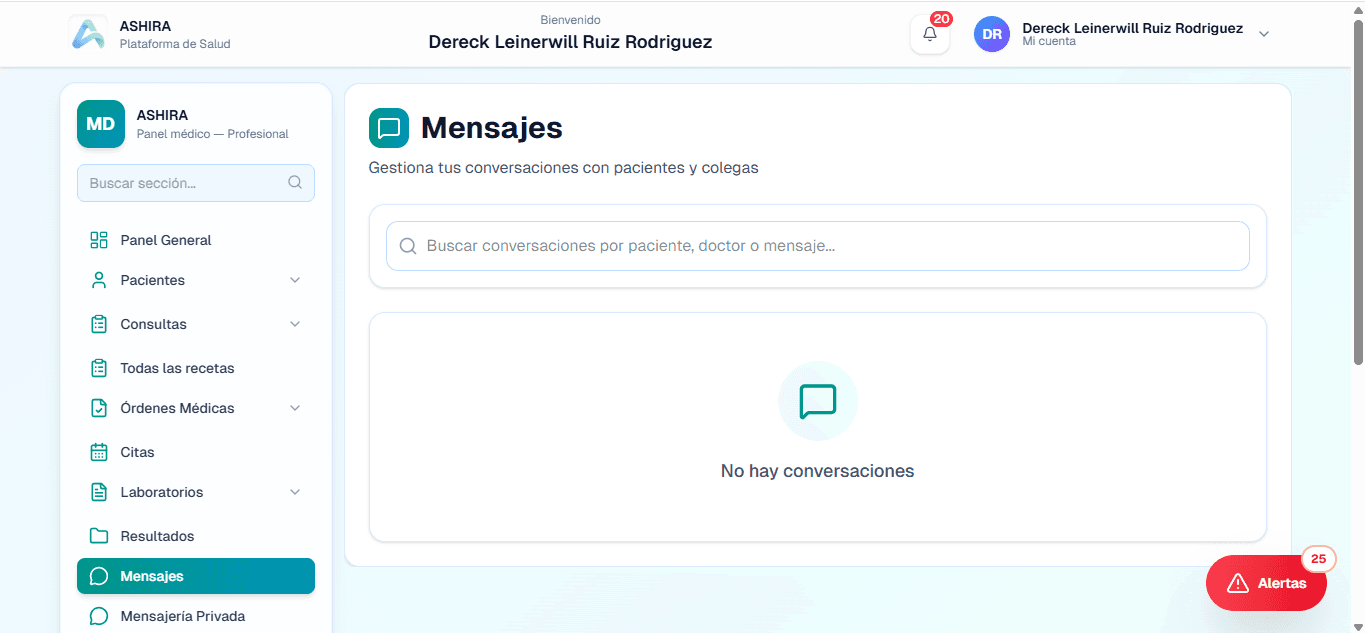Screen dimensions: 1365x633
Task: Expand the Consultas section
Action: (x=294, y=324)
